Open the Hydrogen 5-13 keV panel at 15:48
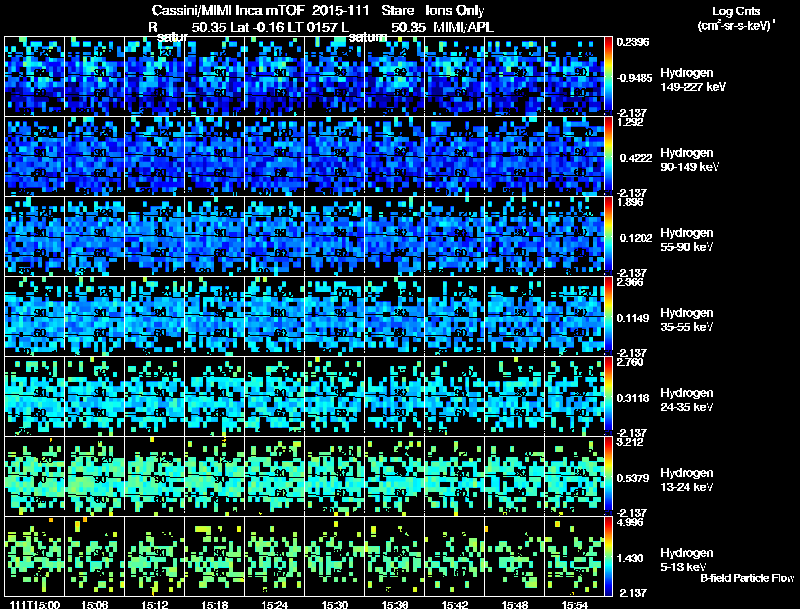 (515, 556)
